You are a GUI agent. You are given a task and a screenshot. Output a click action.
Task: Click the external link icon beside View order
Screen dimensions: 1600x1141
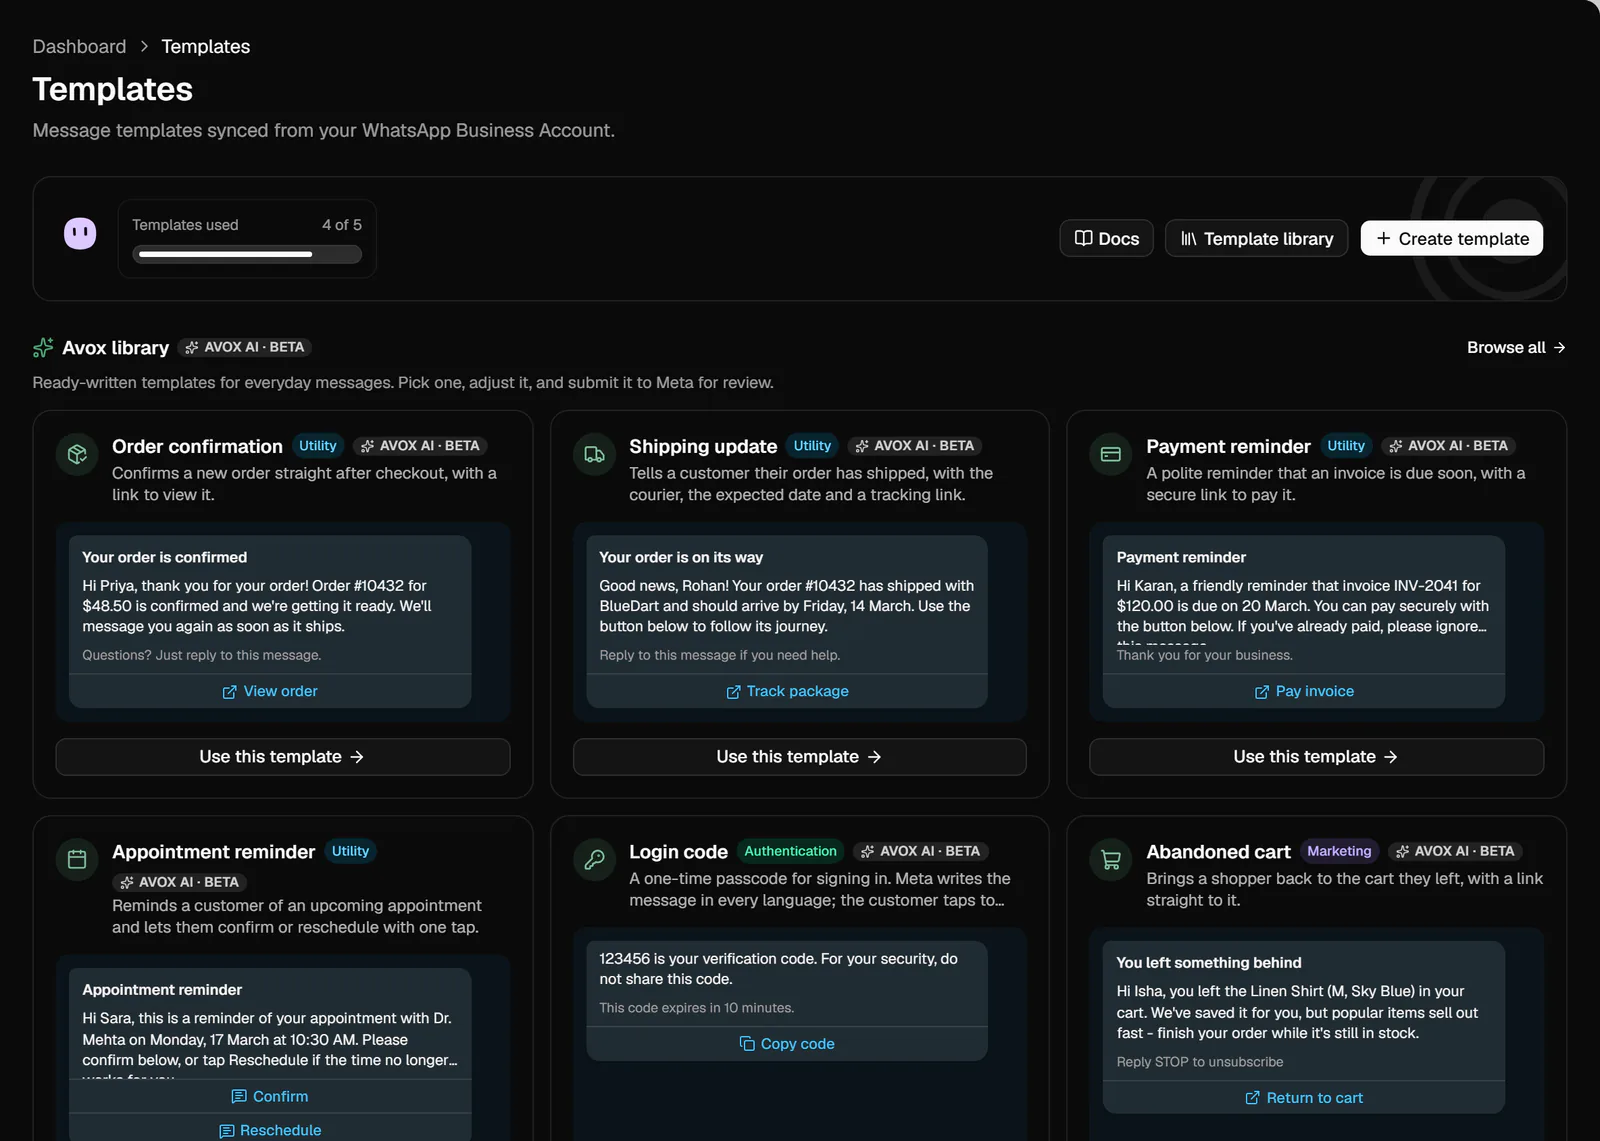click(229, 692)
